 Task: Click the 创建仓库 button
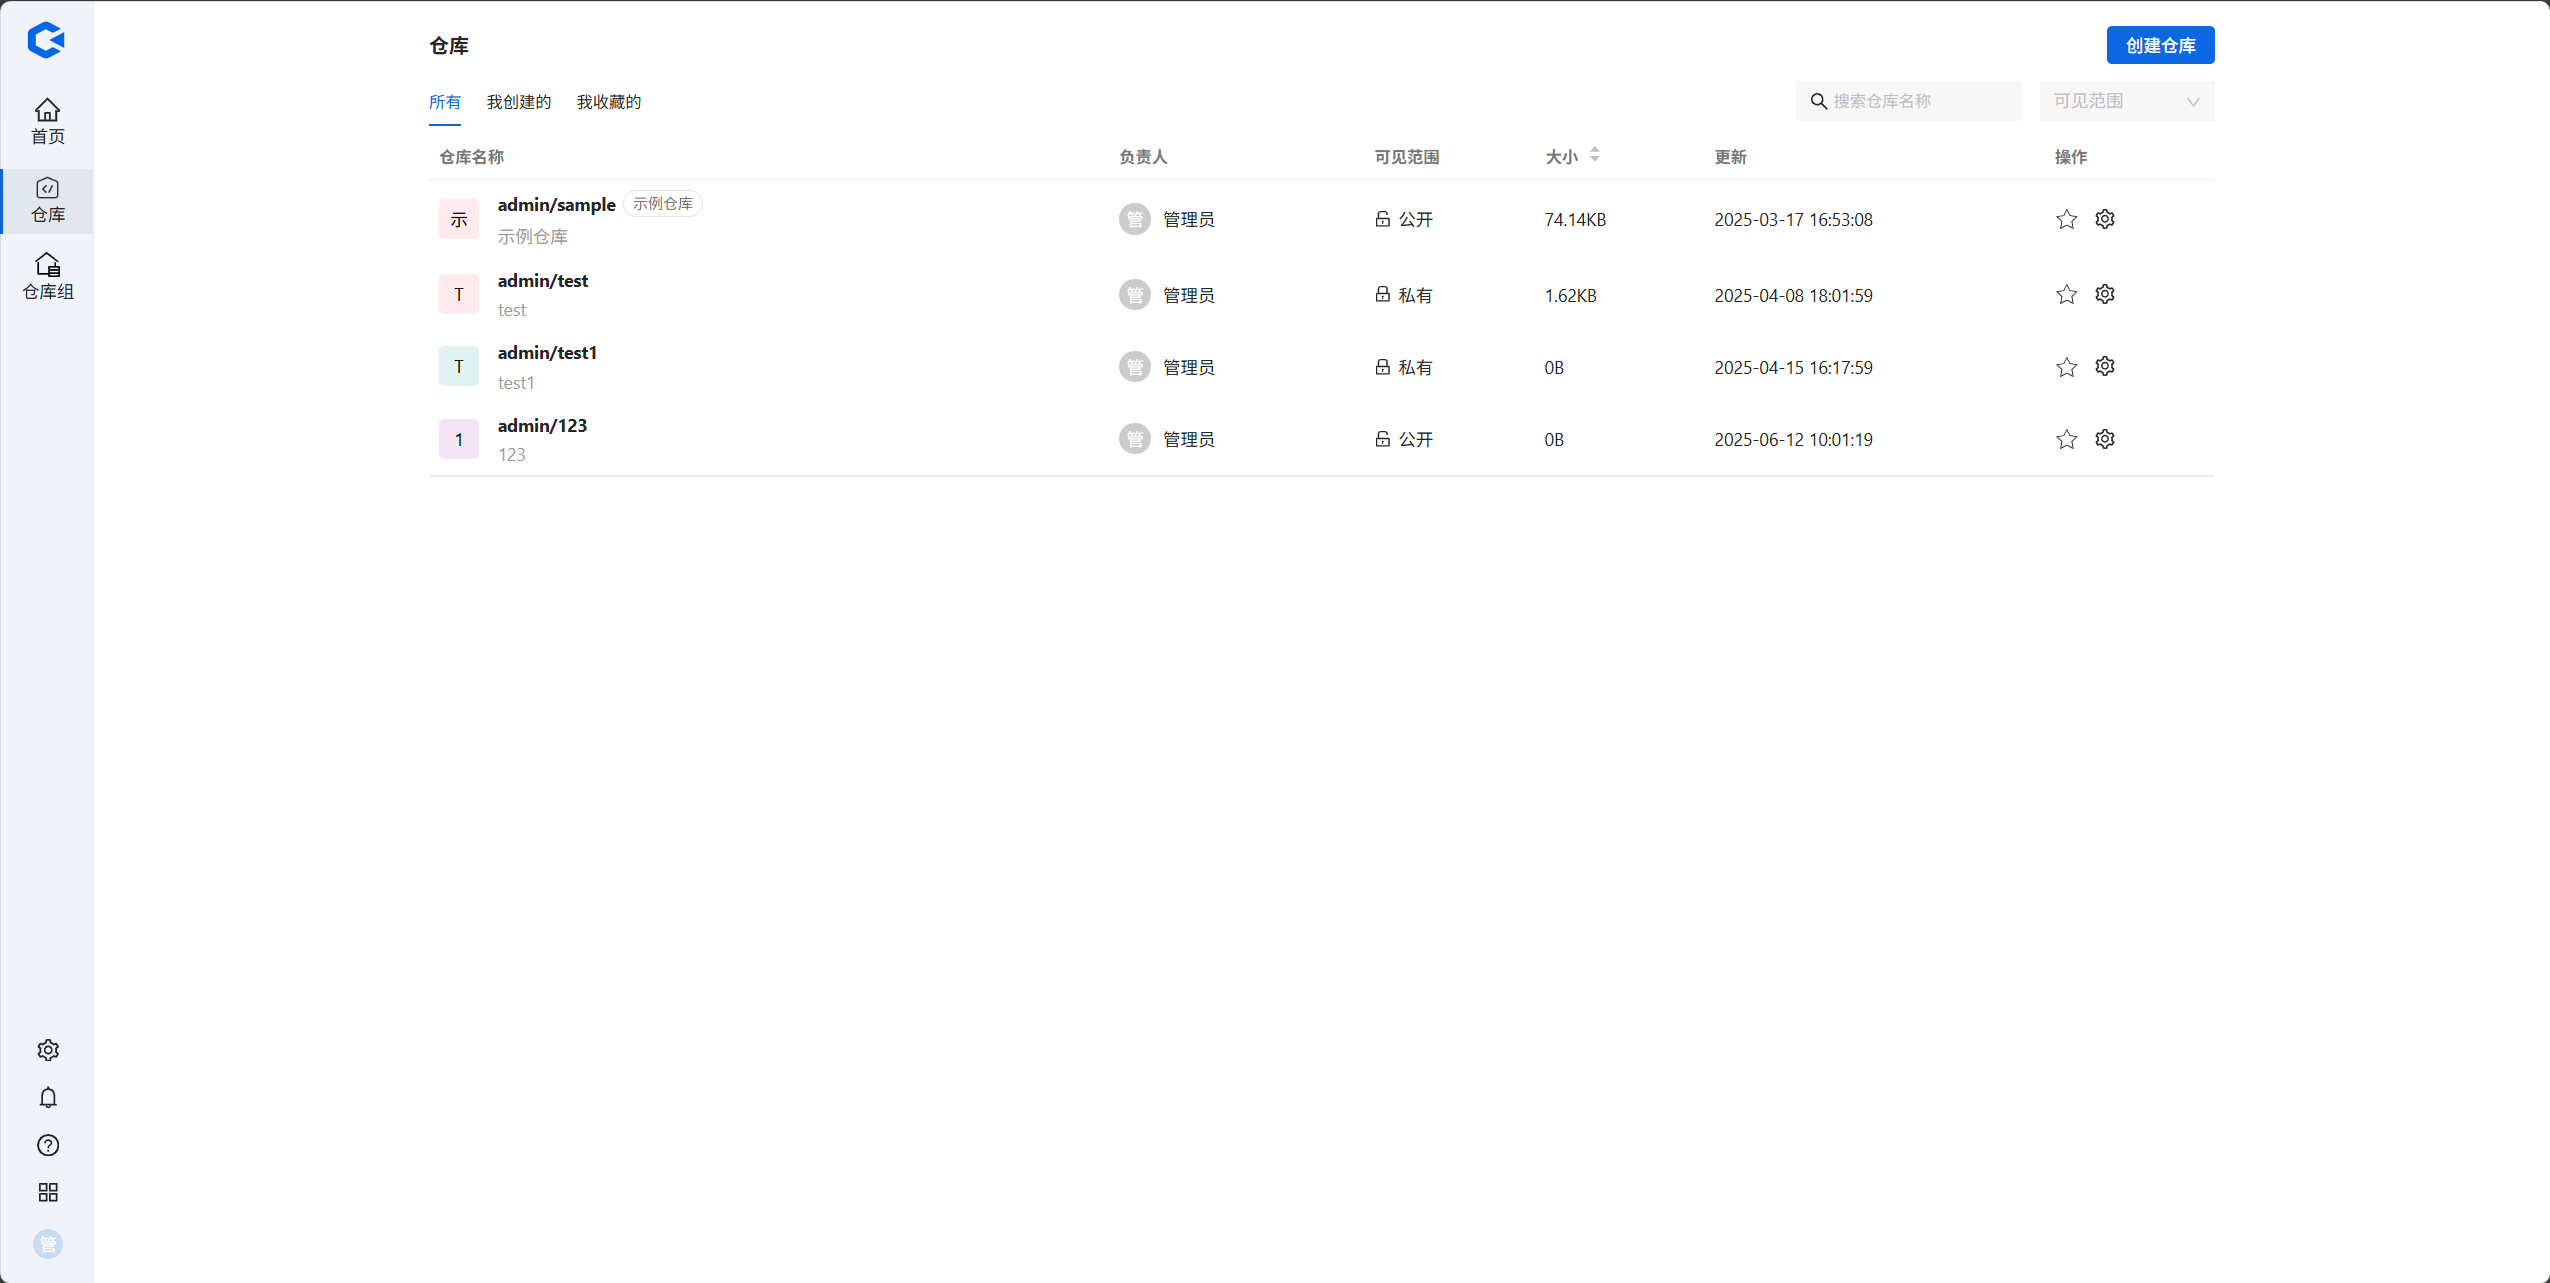pyautogui.click(x=2160, y=45)
